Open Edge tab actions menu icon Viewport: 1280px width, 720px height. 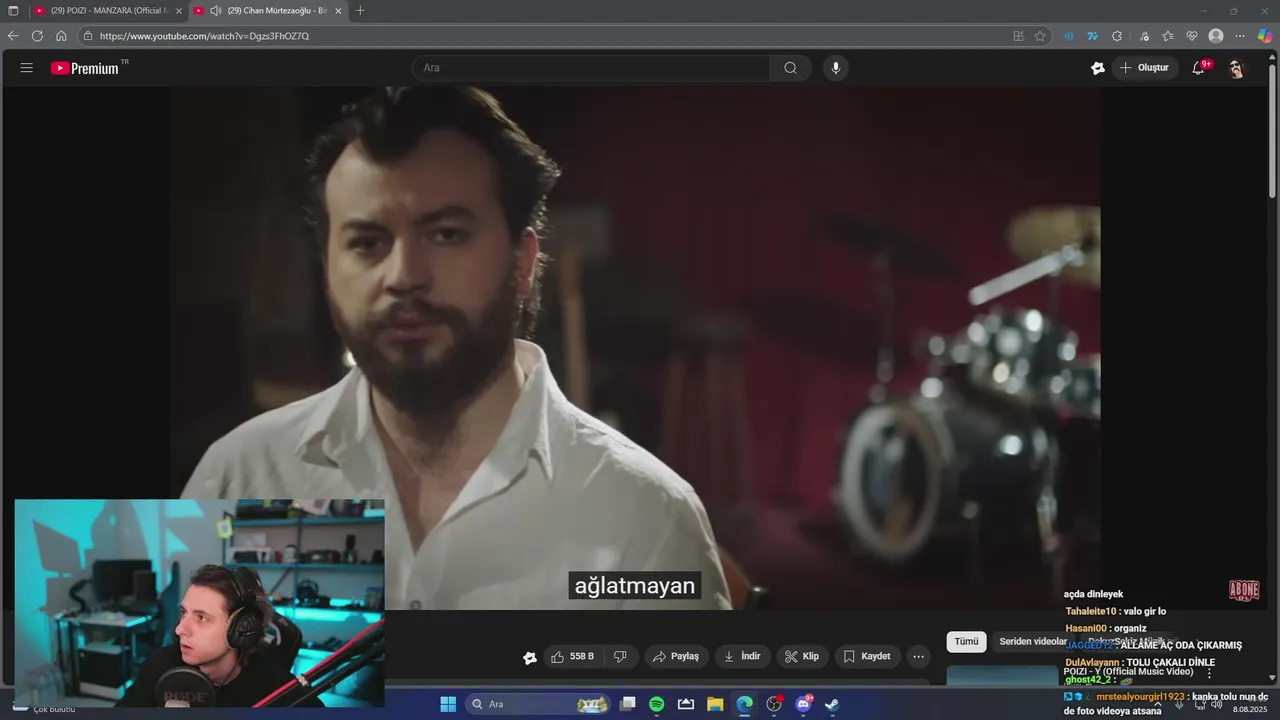pyautogui.click(x=13, y=11)
